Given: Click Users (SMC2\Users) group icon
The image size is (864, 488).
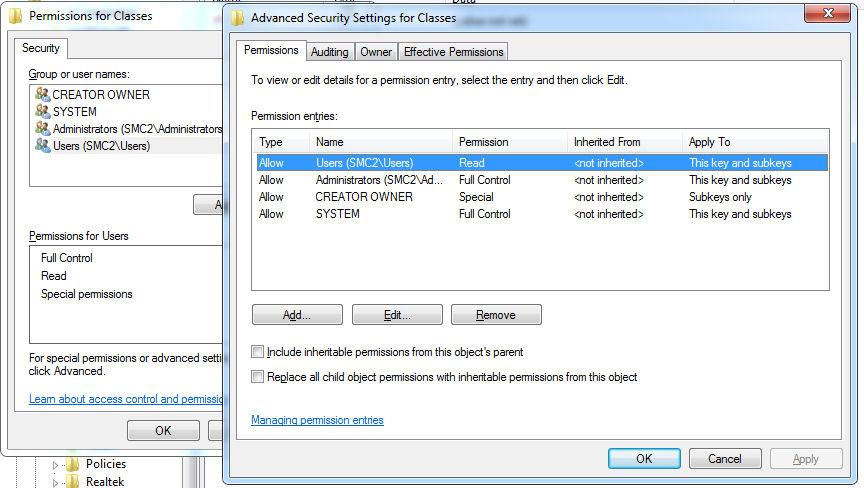Looking at the screenshot, I should (x=42, y=145).
